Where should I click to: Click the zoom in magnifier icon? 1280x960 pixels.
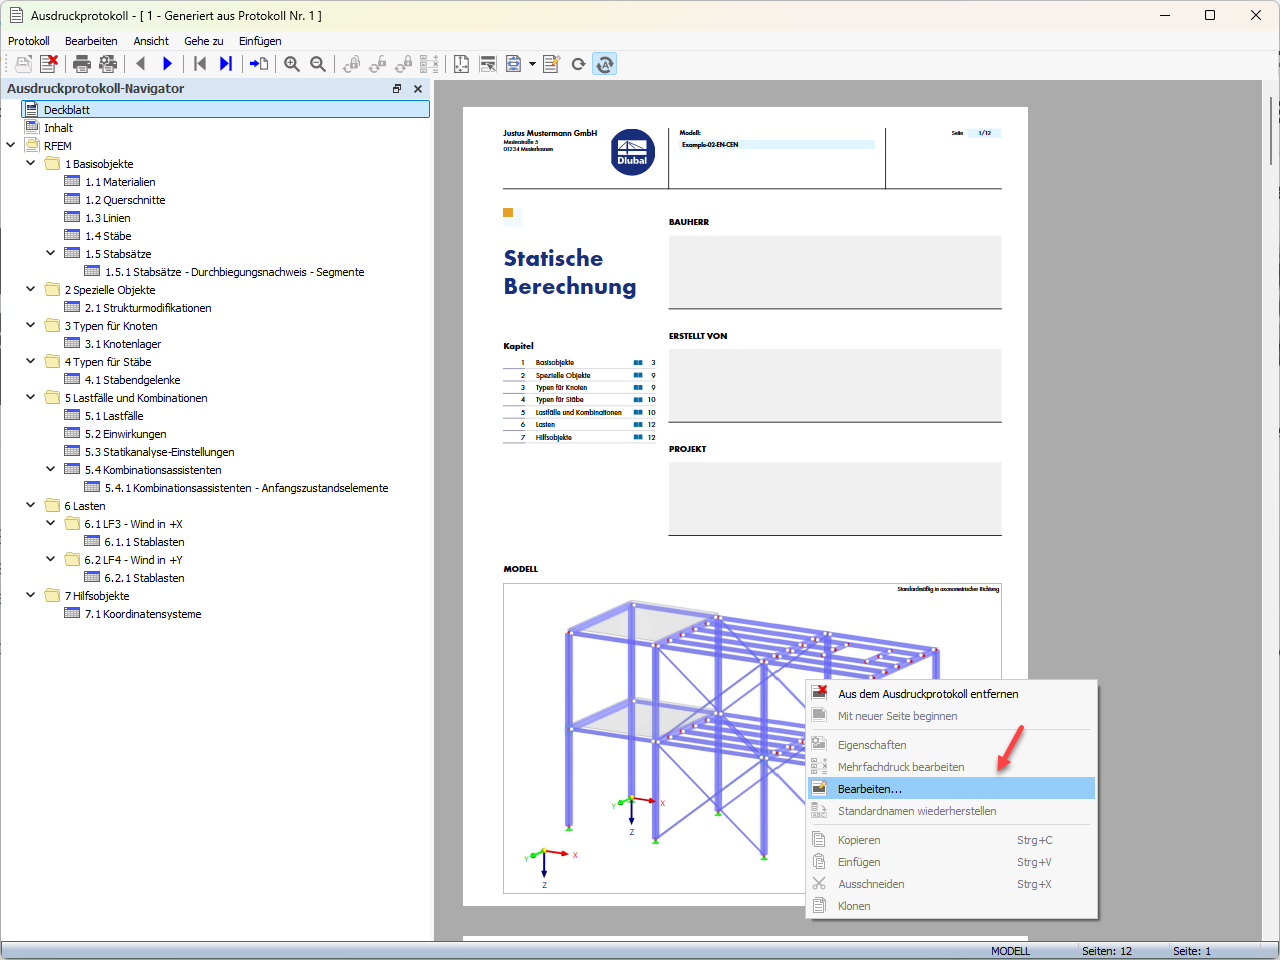pos(292,64)
